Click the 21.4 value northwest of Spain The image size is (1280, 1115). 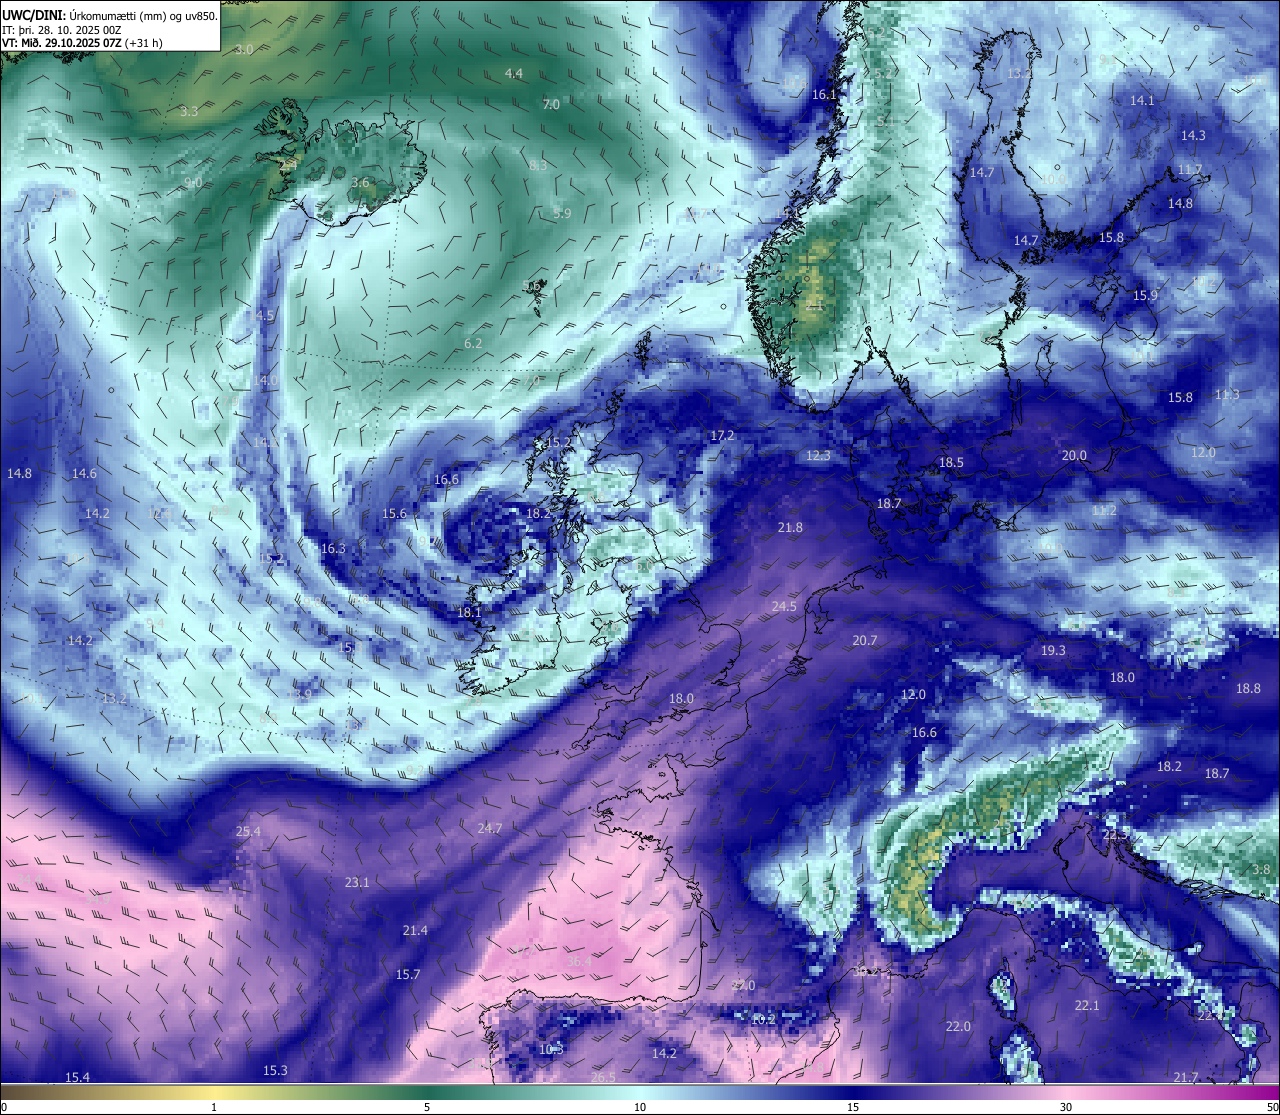pyautogui.click(x=415, y=931)
